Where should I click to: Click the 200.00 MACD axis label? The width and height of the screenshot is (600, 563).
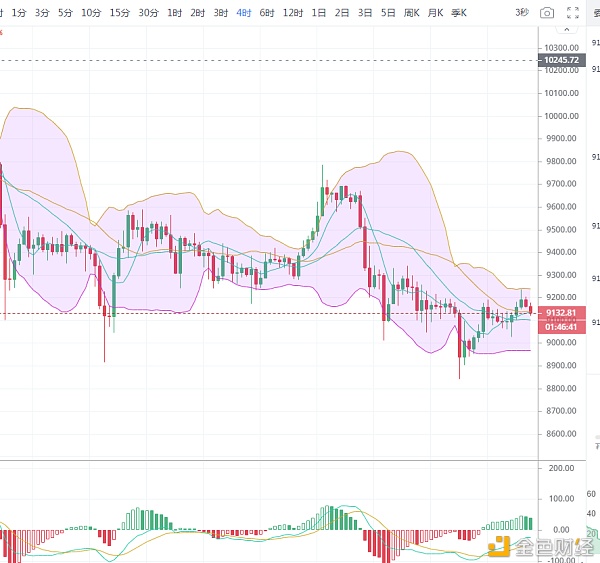[561, 468]
